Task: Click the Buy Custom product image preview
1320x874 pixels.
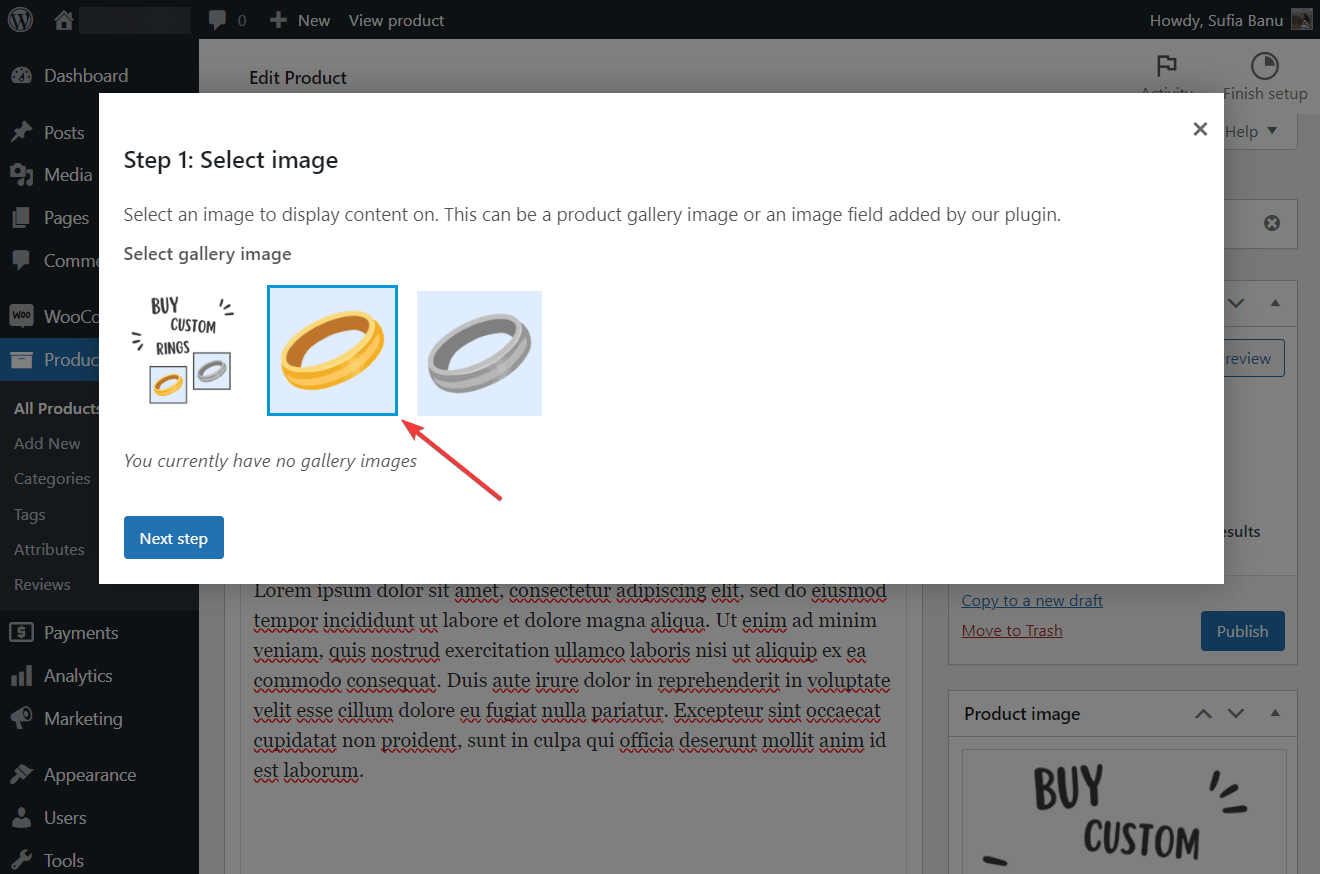Action: [x=1124, y=811]
